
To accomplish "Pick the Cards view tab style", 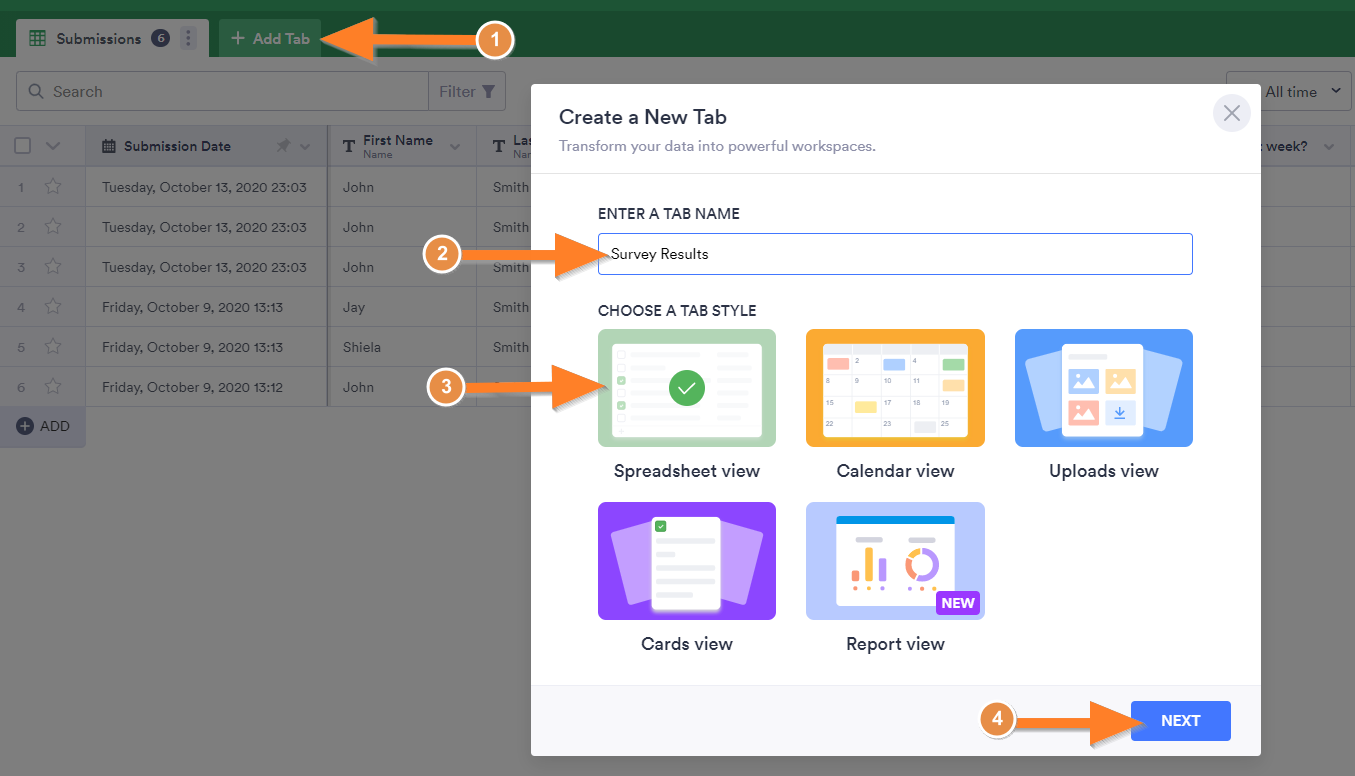I will [686, 561].
